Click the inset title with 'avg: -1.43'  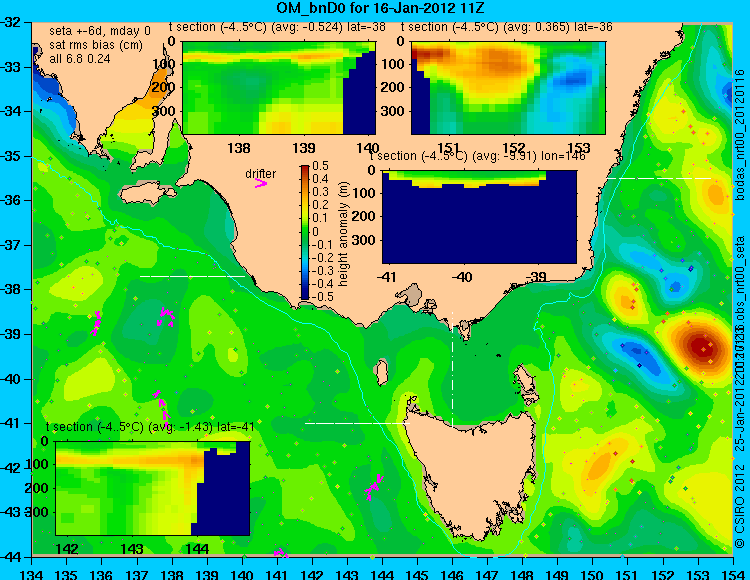150,427
